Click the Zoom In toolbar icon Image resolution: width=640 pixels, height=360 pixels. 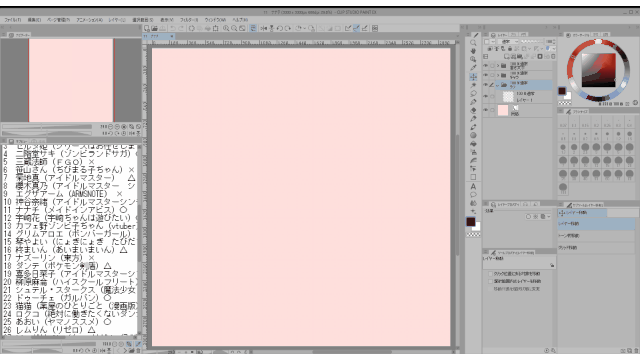point(226,28)
